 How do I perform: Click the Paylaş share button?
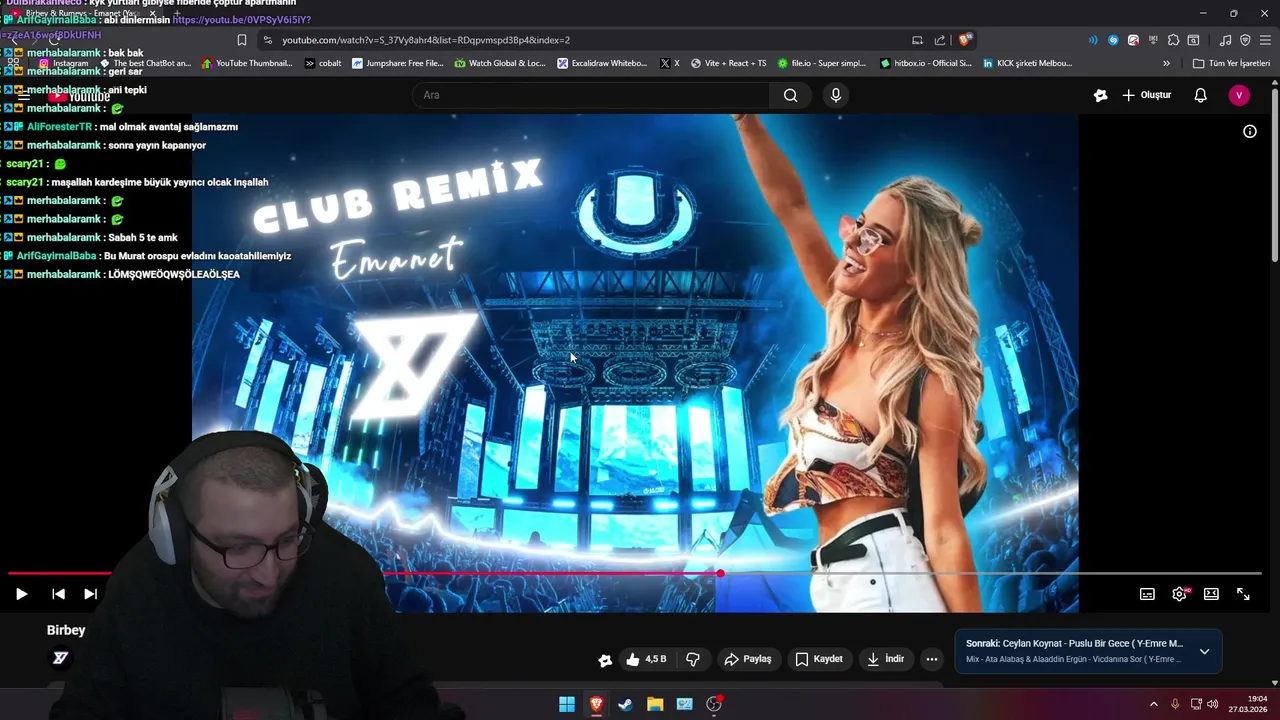tap(748, 659)
